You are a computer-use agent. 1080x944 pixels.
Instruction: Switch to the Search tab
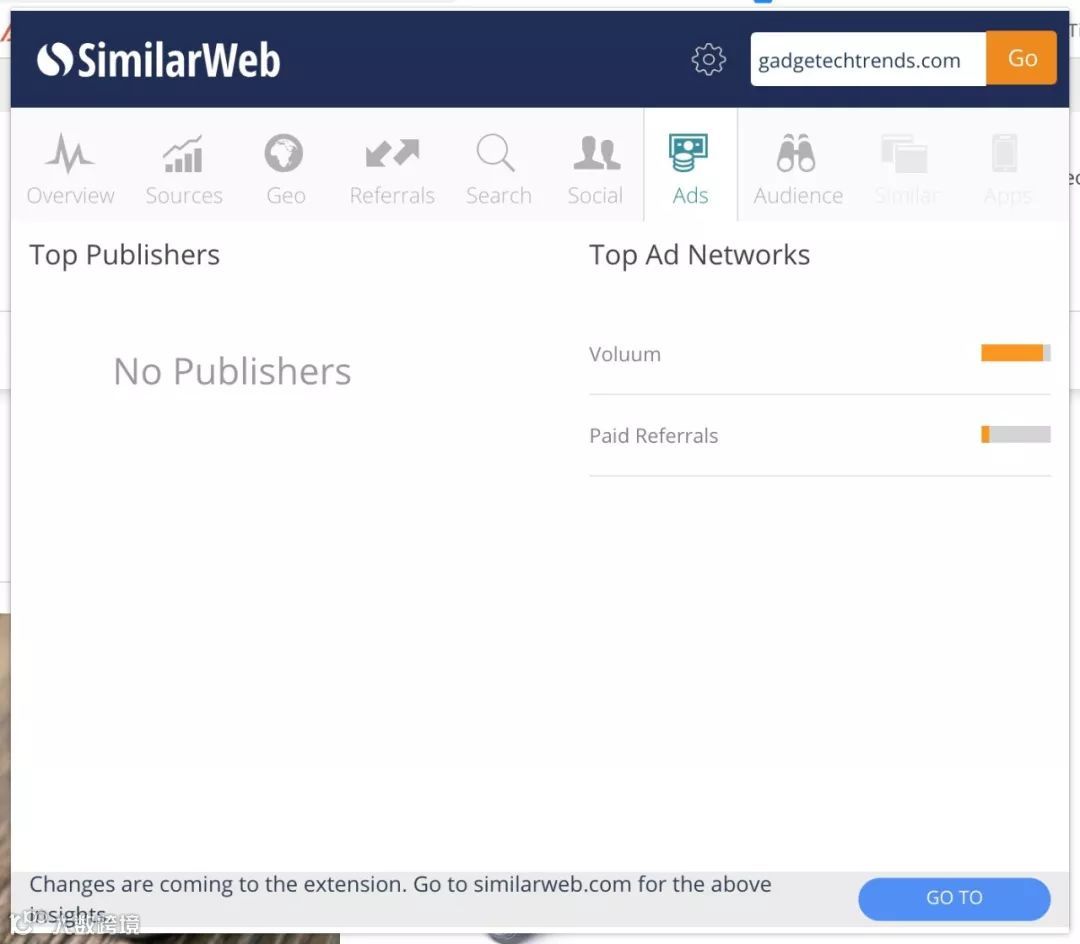(498, 169)
